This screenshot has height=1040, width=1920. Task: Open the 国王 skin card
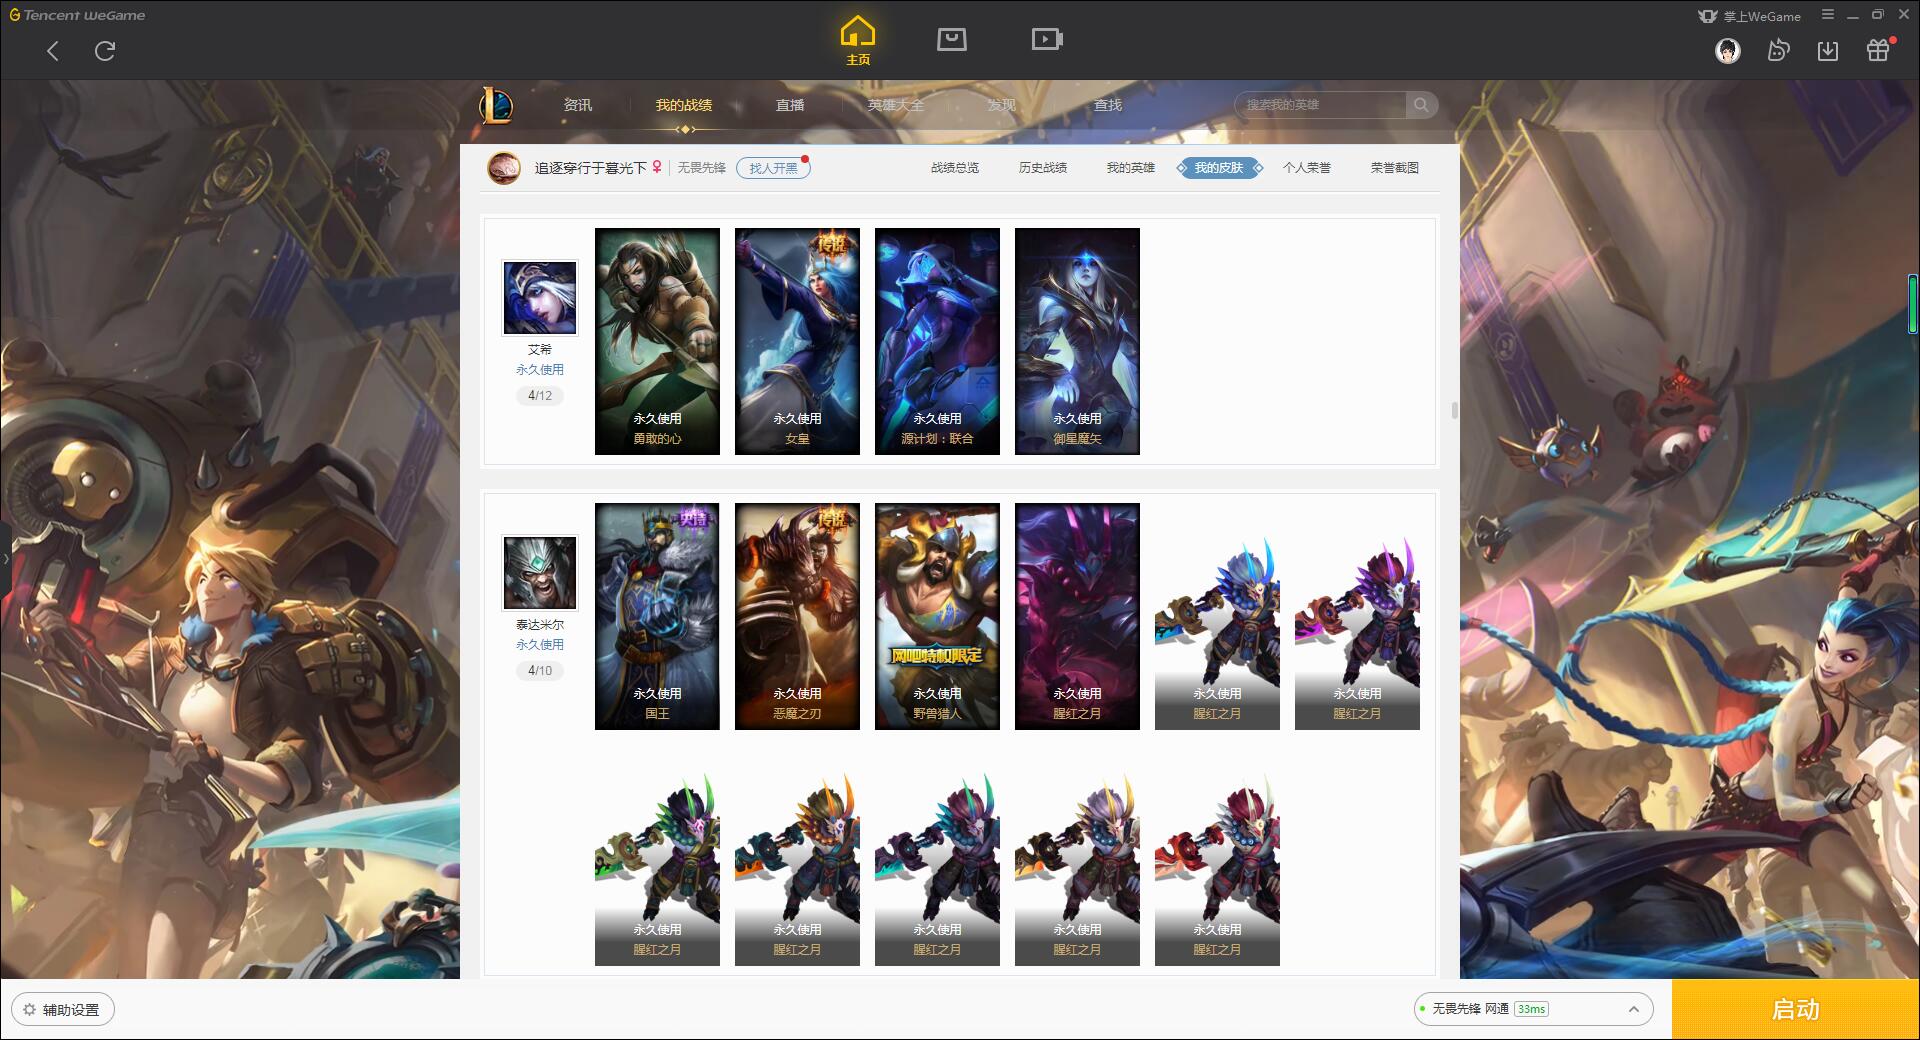click(x=657, y=616)
